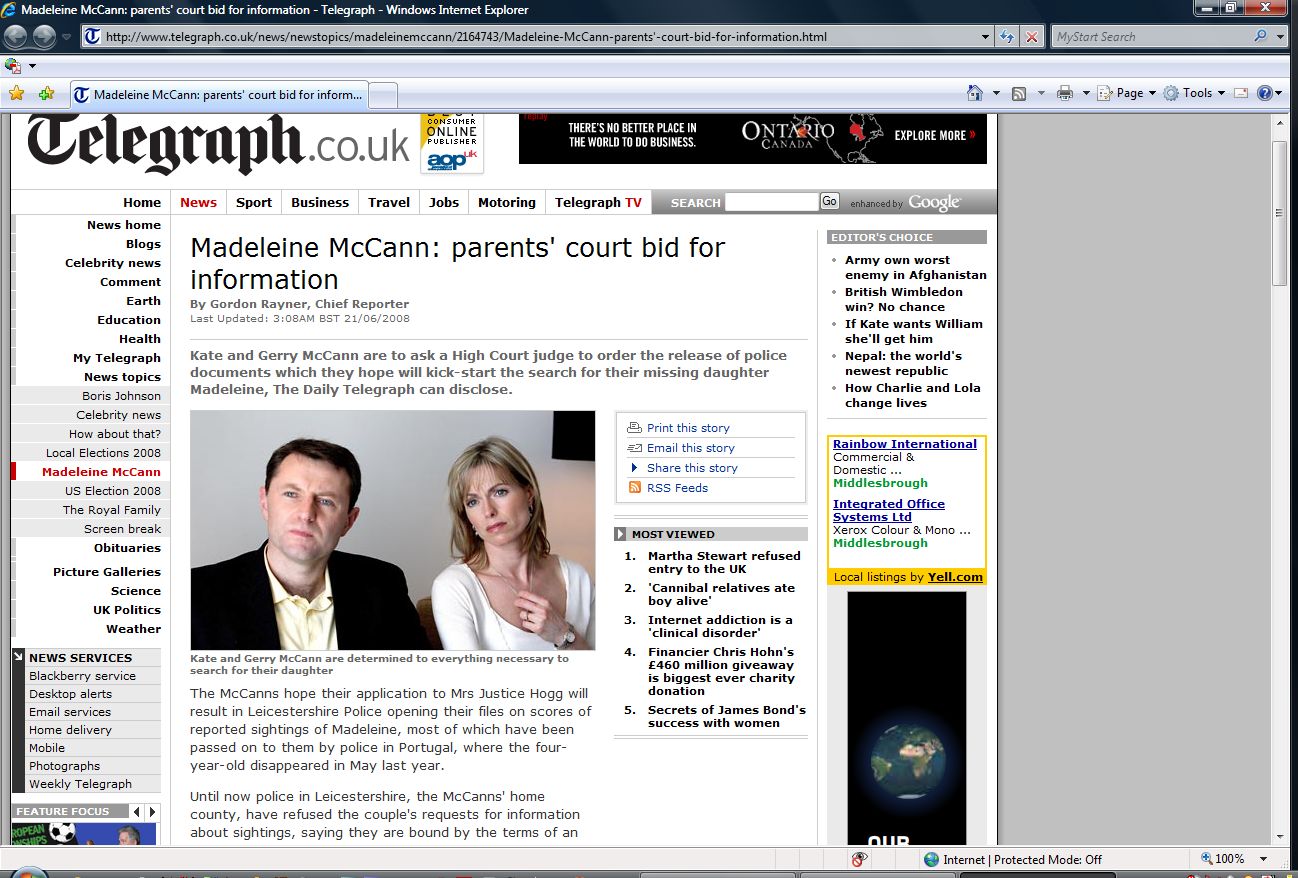Click the browser Back arrow button

16,37
